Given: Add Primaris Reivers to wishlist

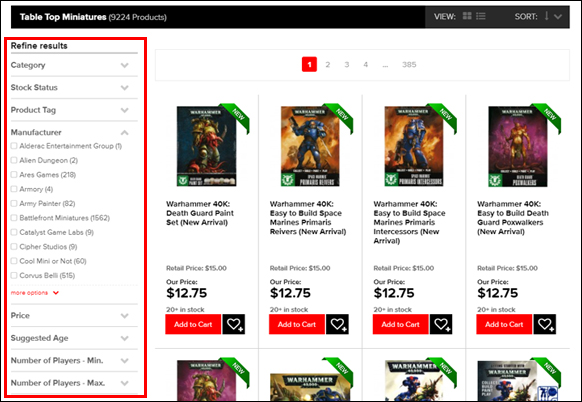Looking at the screenshot, I should click(337, 324).
